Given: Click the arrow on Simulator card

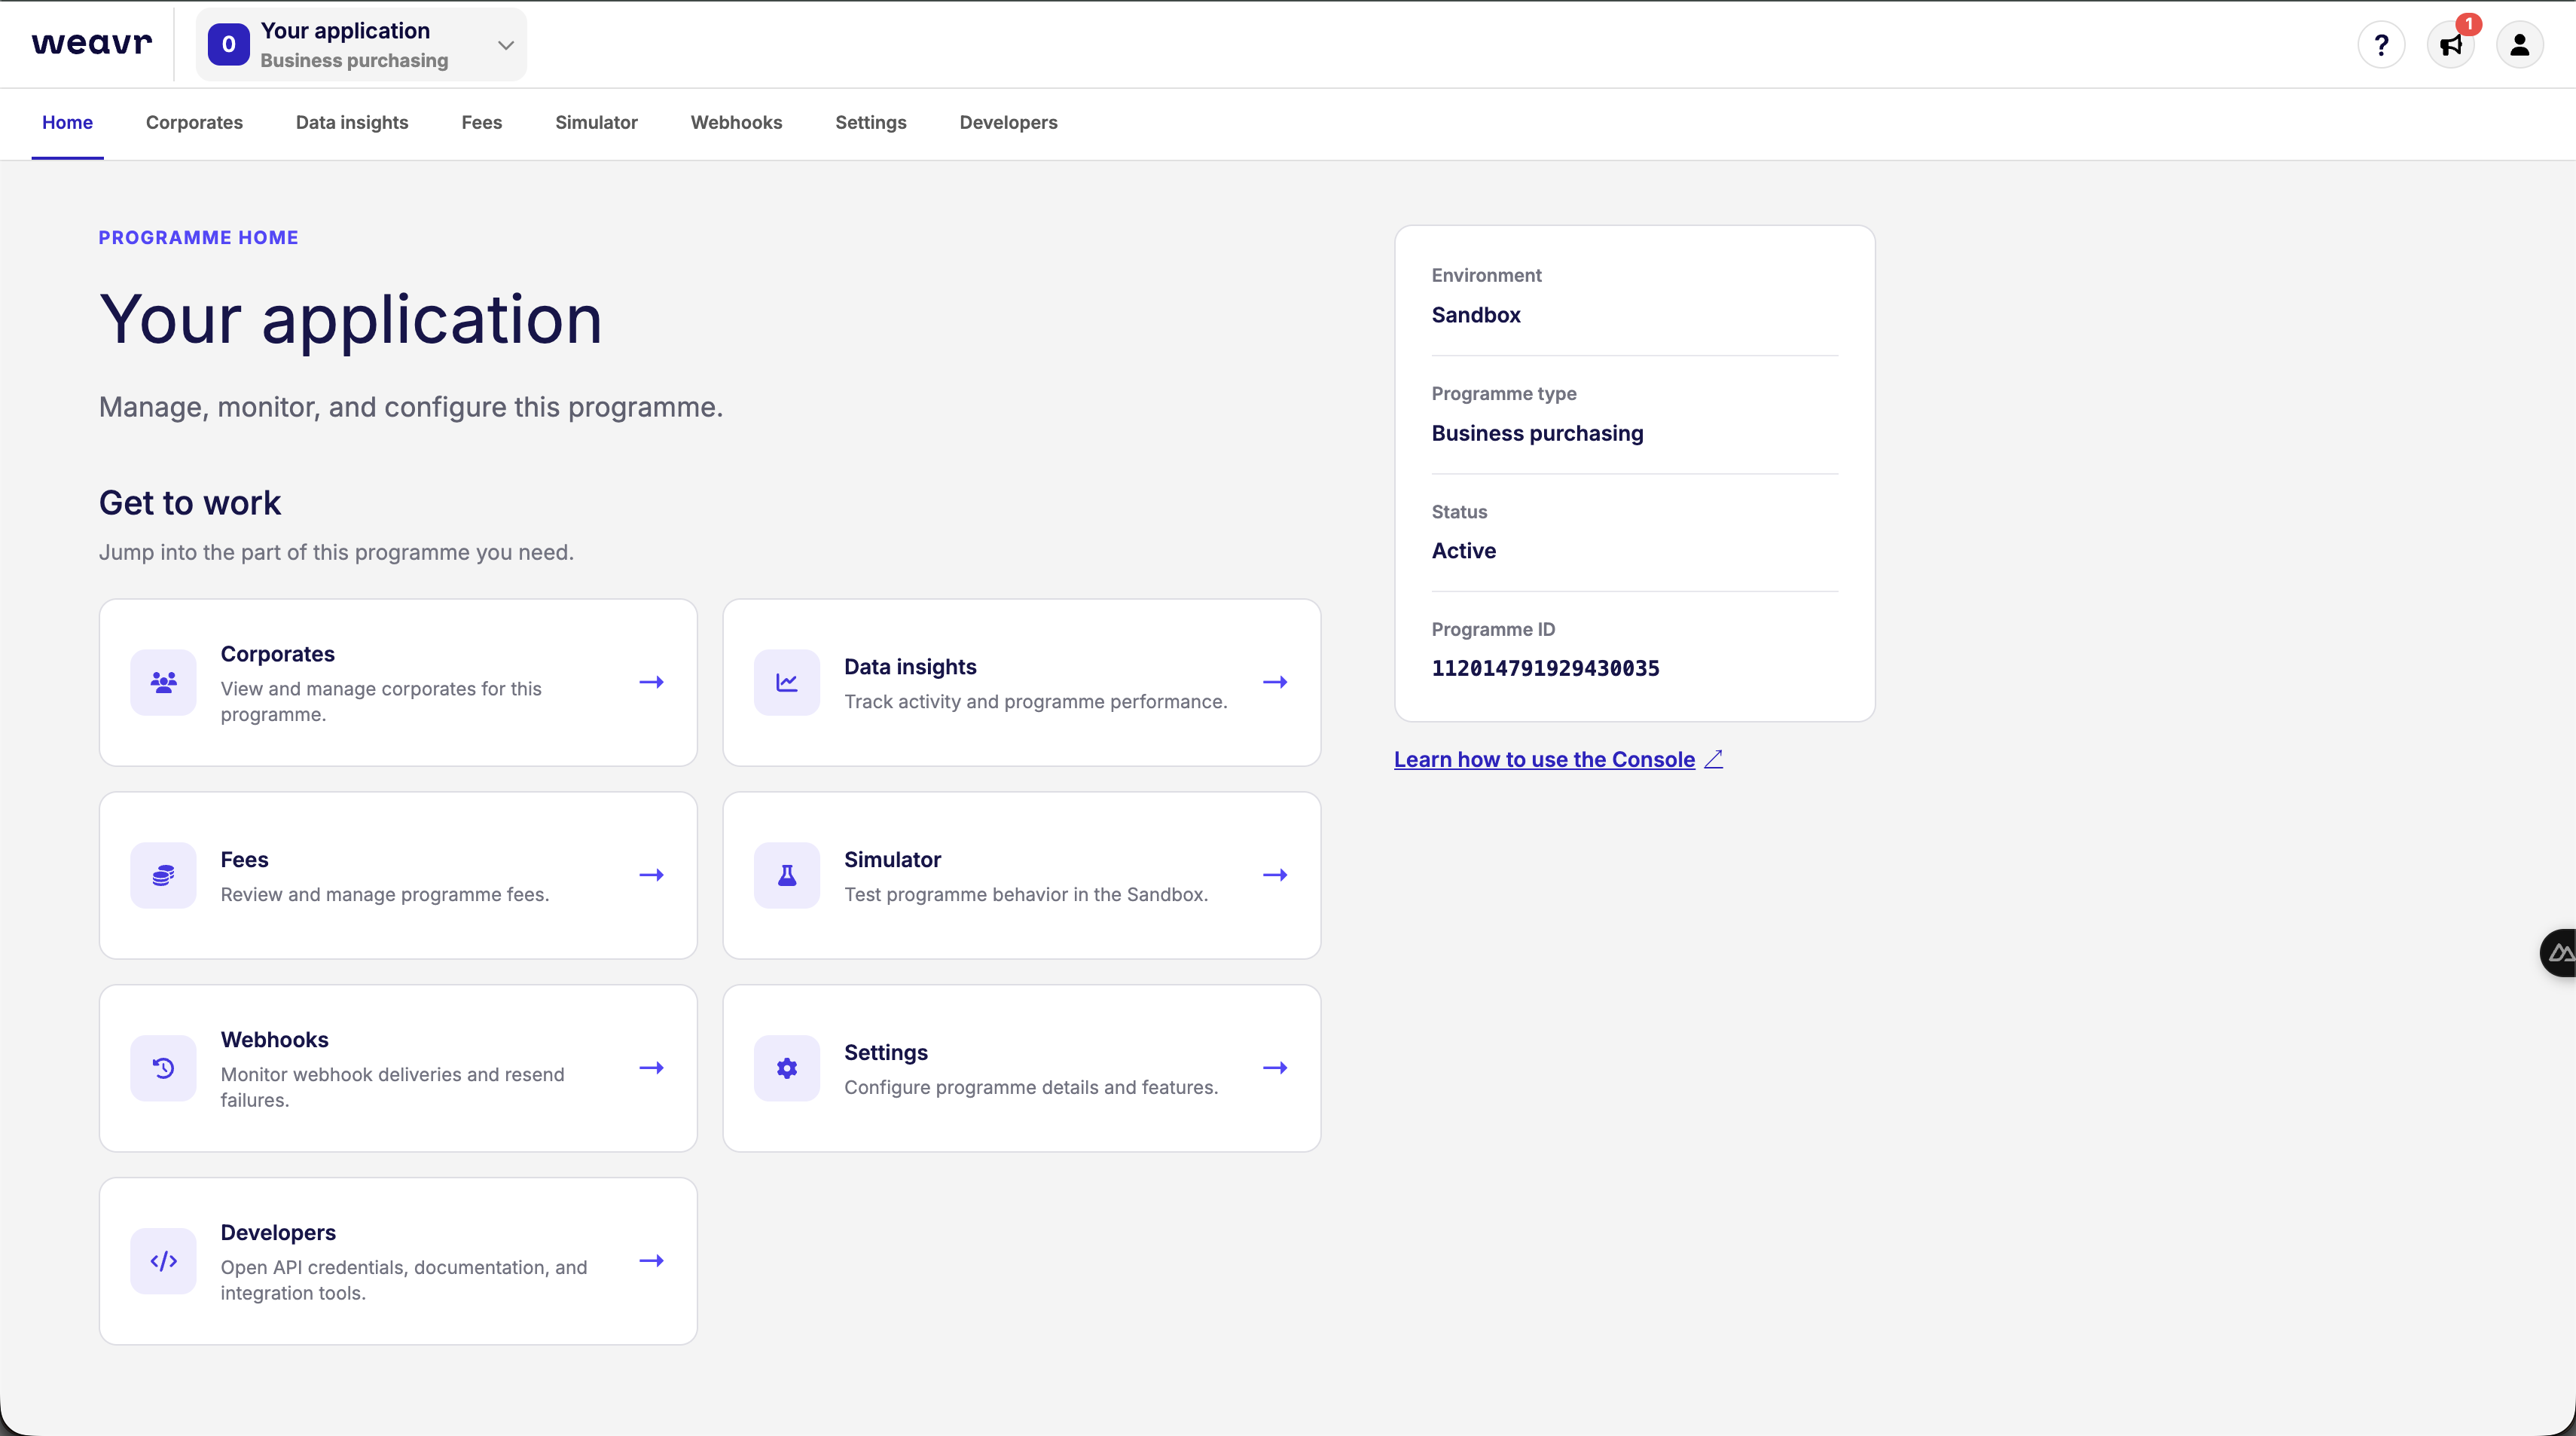Looking at the screenshot, I should point(1274,875).
